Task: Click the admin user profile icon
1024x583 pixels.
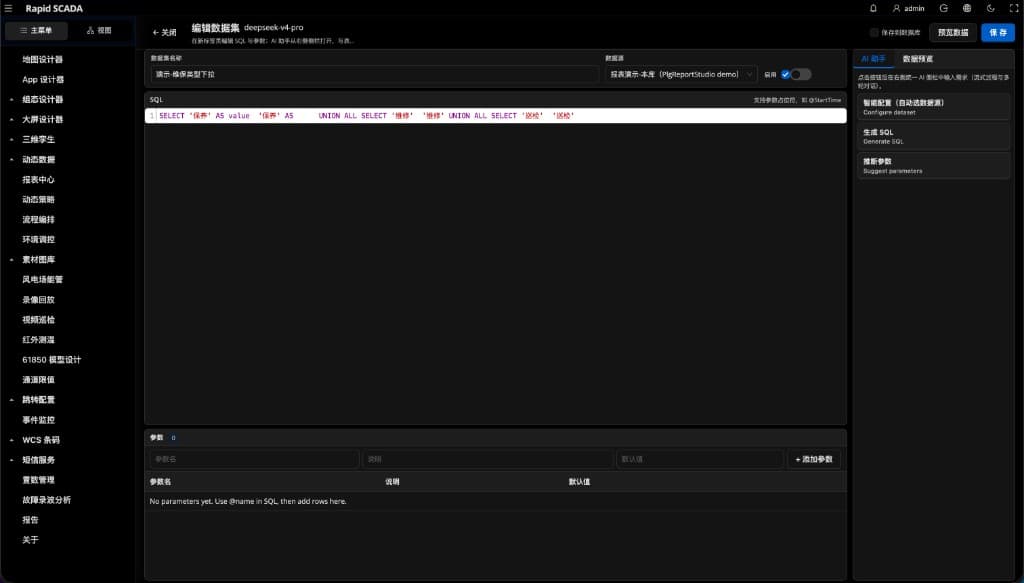Action: [897, 8]
